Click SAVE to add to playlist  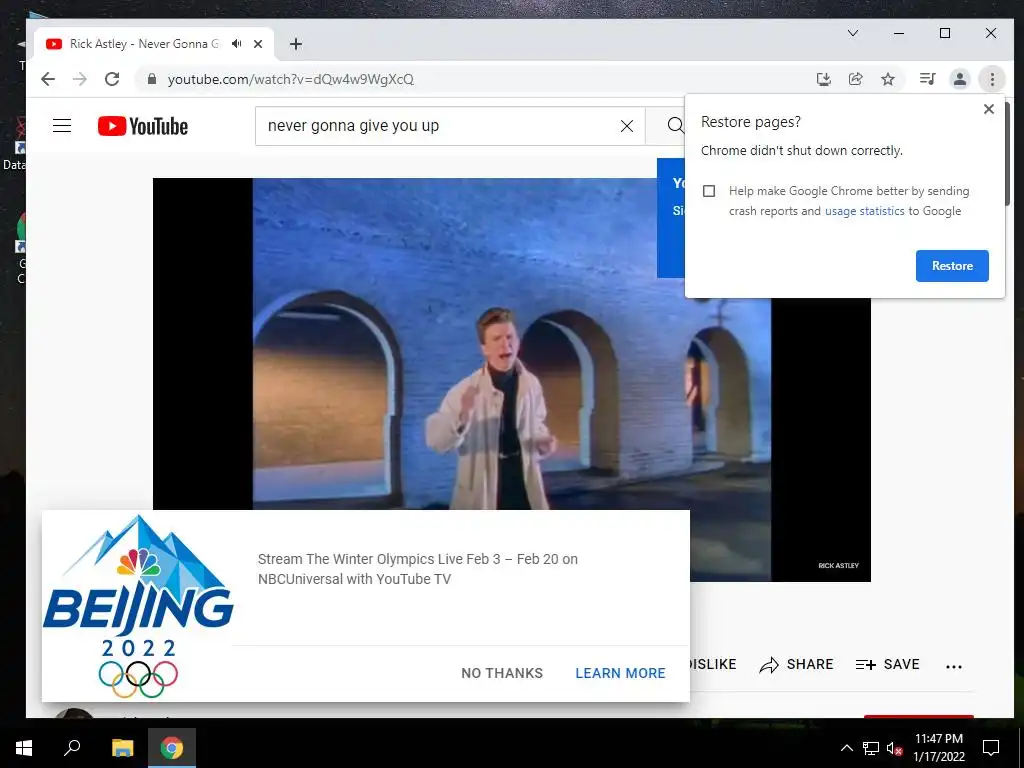click(x=888, y=665)
